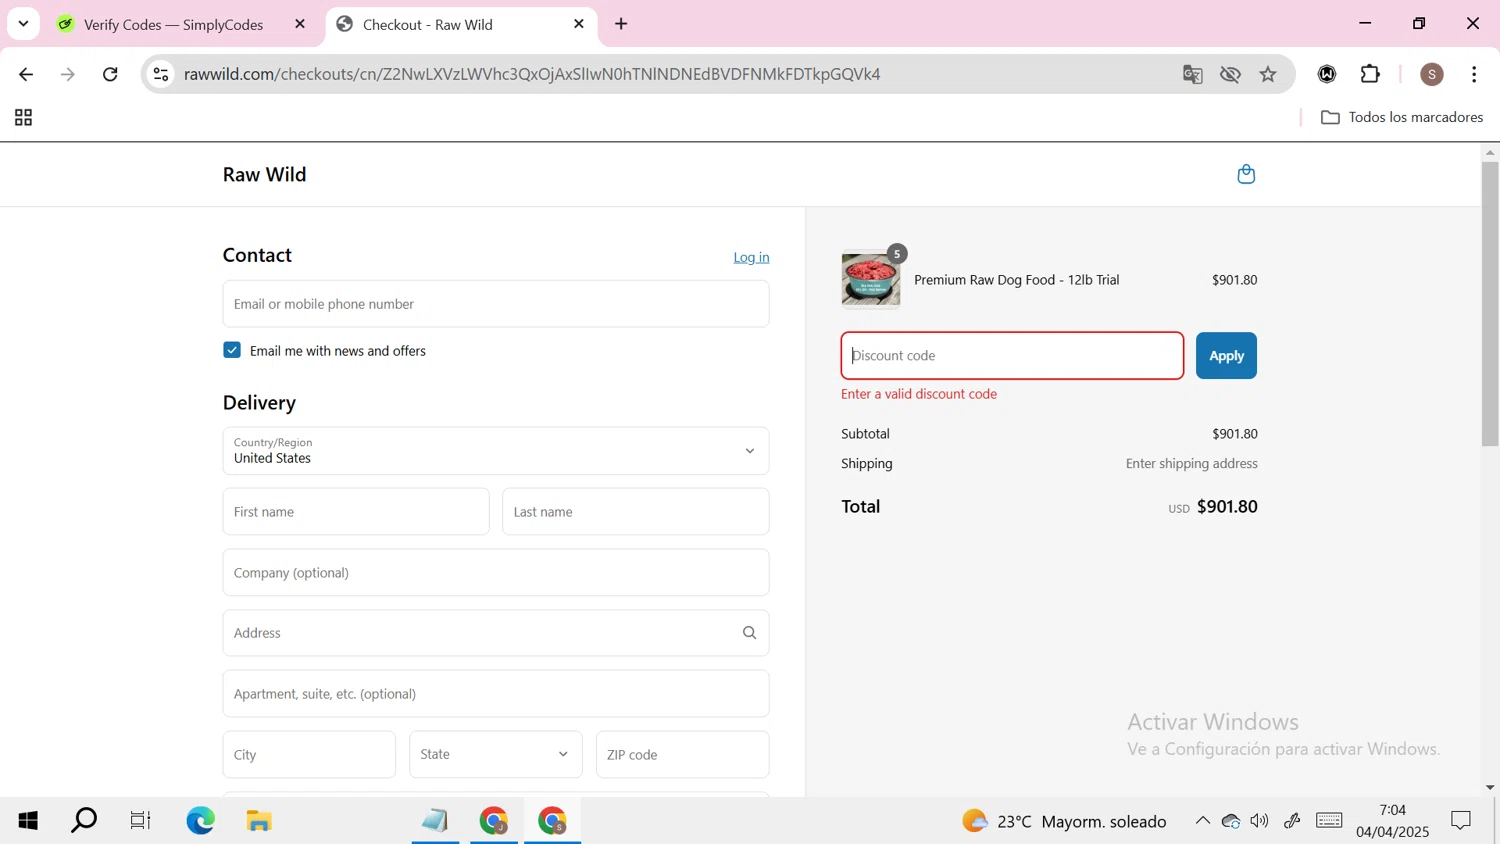The image size is (1500, 844).
Task: Open File Explorer from the taskbar
Action: [x=259, y=821]
